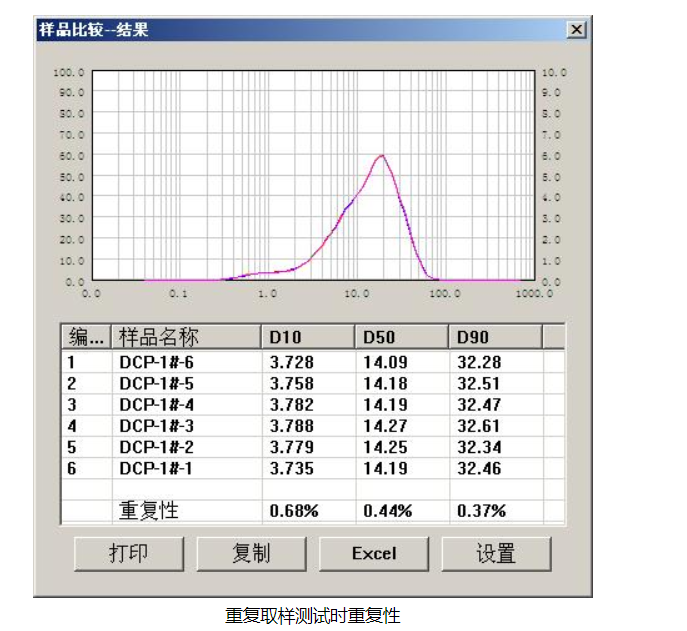Click the 样品名称 column header
This screenshot has height=631, width=687.
point(186,336)
